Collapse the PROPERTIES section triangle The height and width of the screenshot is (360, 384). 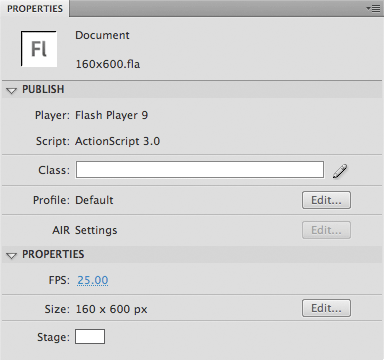click(x=12, y=256)
